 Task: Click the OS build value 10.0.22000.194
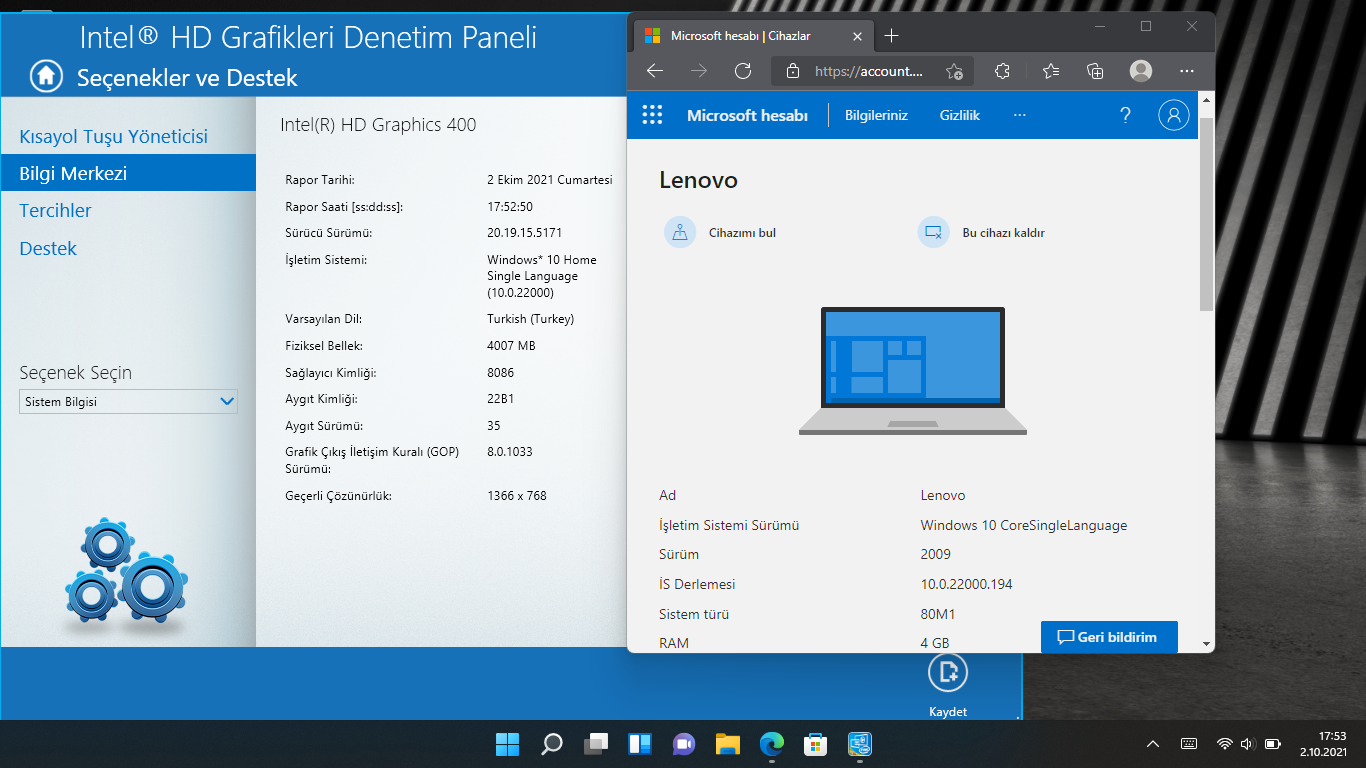[966, 584]
